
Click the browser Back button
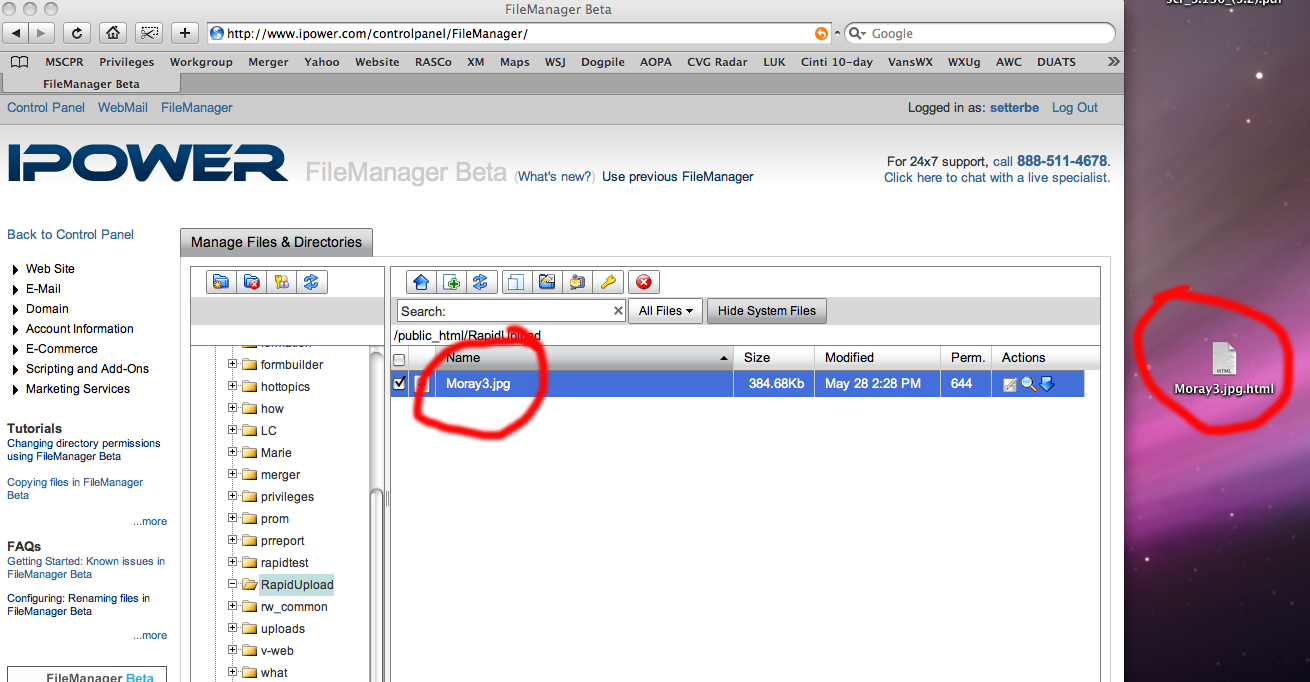tap(17, 33)
